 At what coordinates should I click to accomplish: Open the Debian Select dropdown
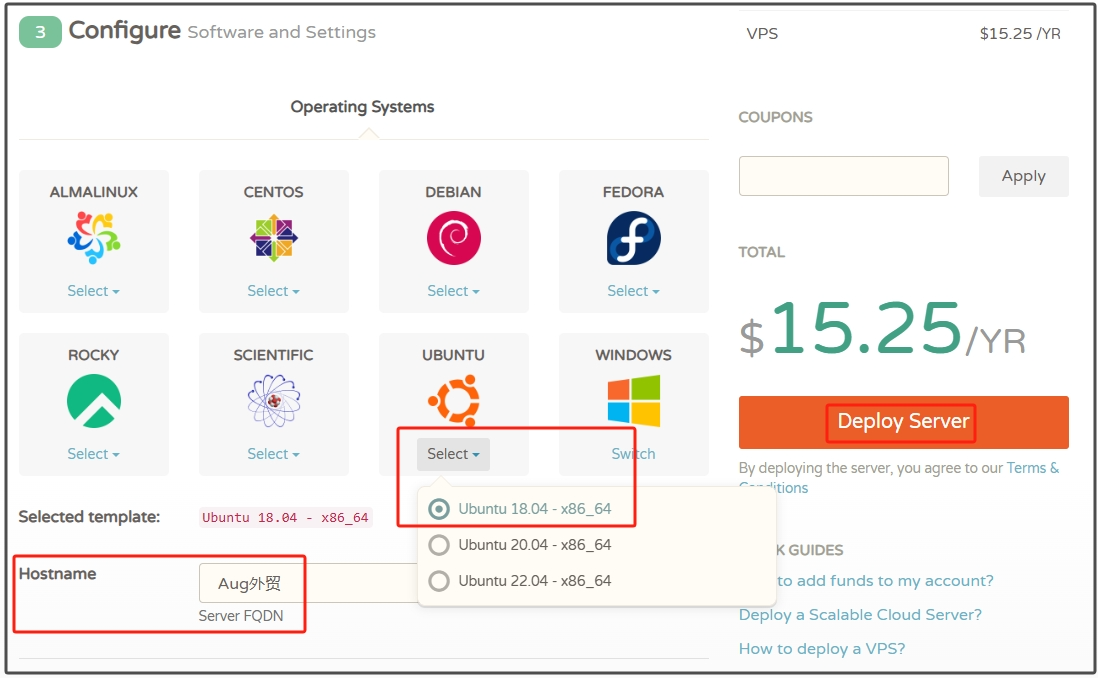click(454, 291)
